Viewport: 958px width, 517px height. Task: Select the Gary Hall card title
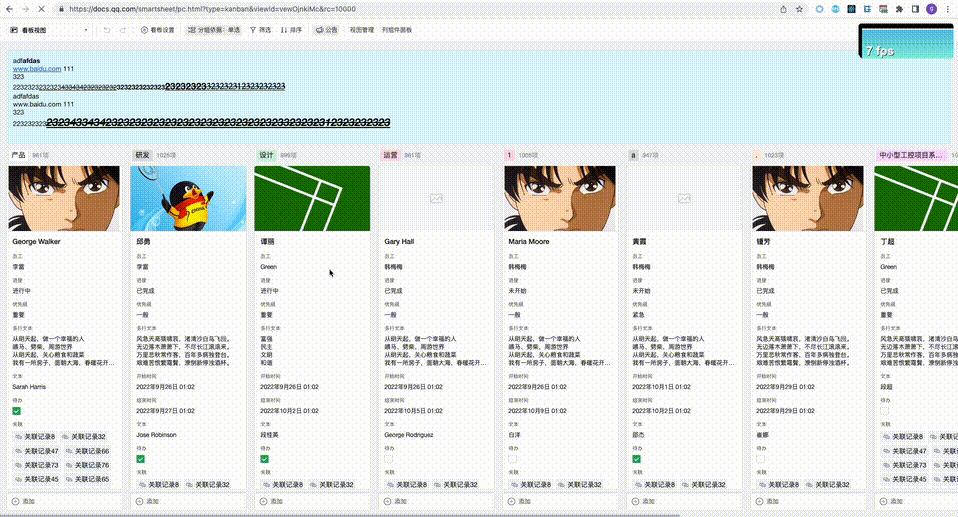(399, 241)
